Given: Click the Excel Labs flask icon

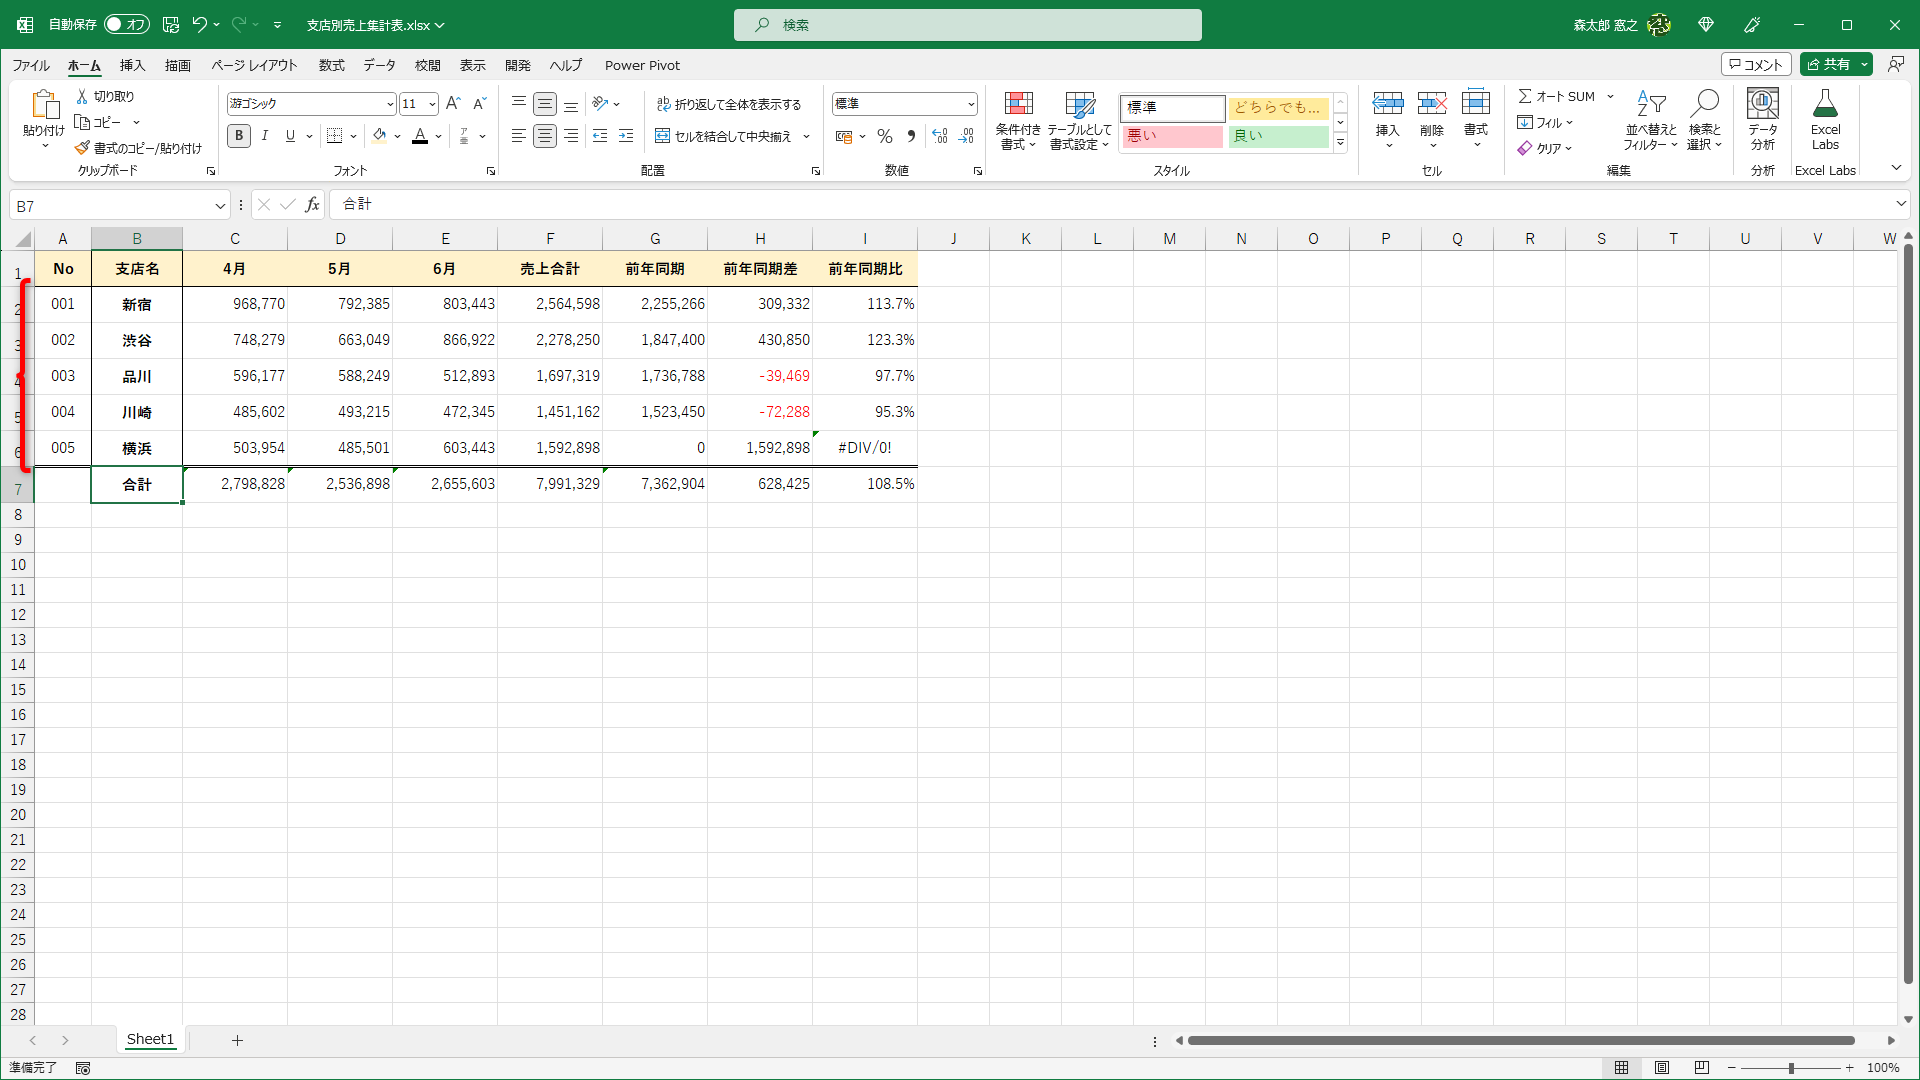Looking at the screenshot, I should click(x=1825, y=104).
